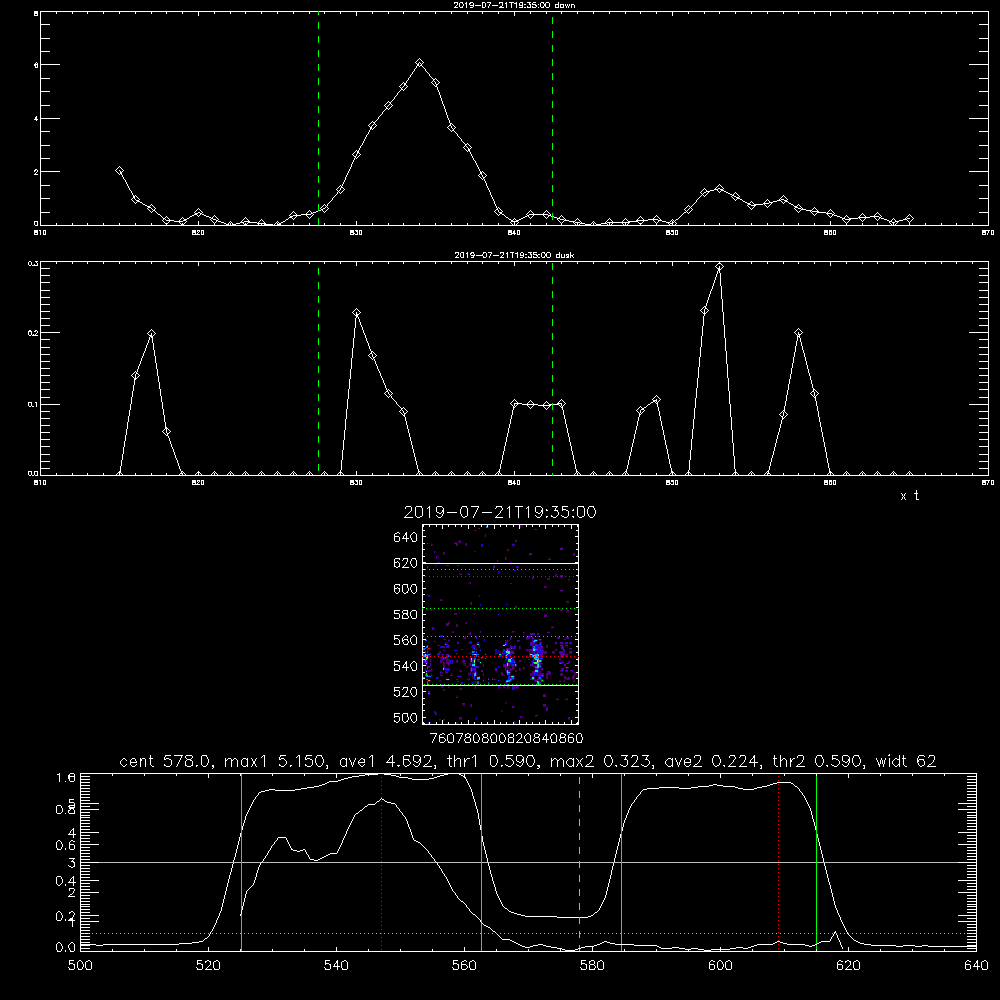Click the 640 label on spectrogram y-axis
The image size is (1000, 1000).
point(406,538)
